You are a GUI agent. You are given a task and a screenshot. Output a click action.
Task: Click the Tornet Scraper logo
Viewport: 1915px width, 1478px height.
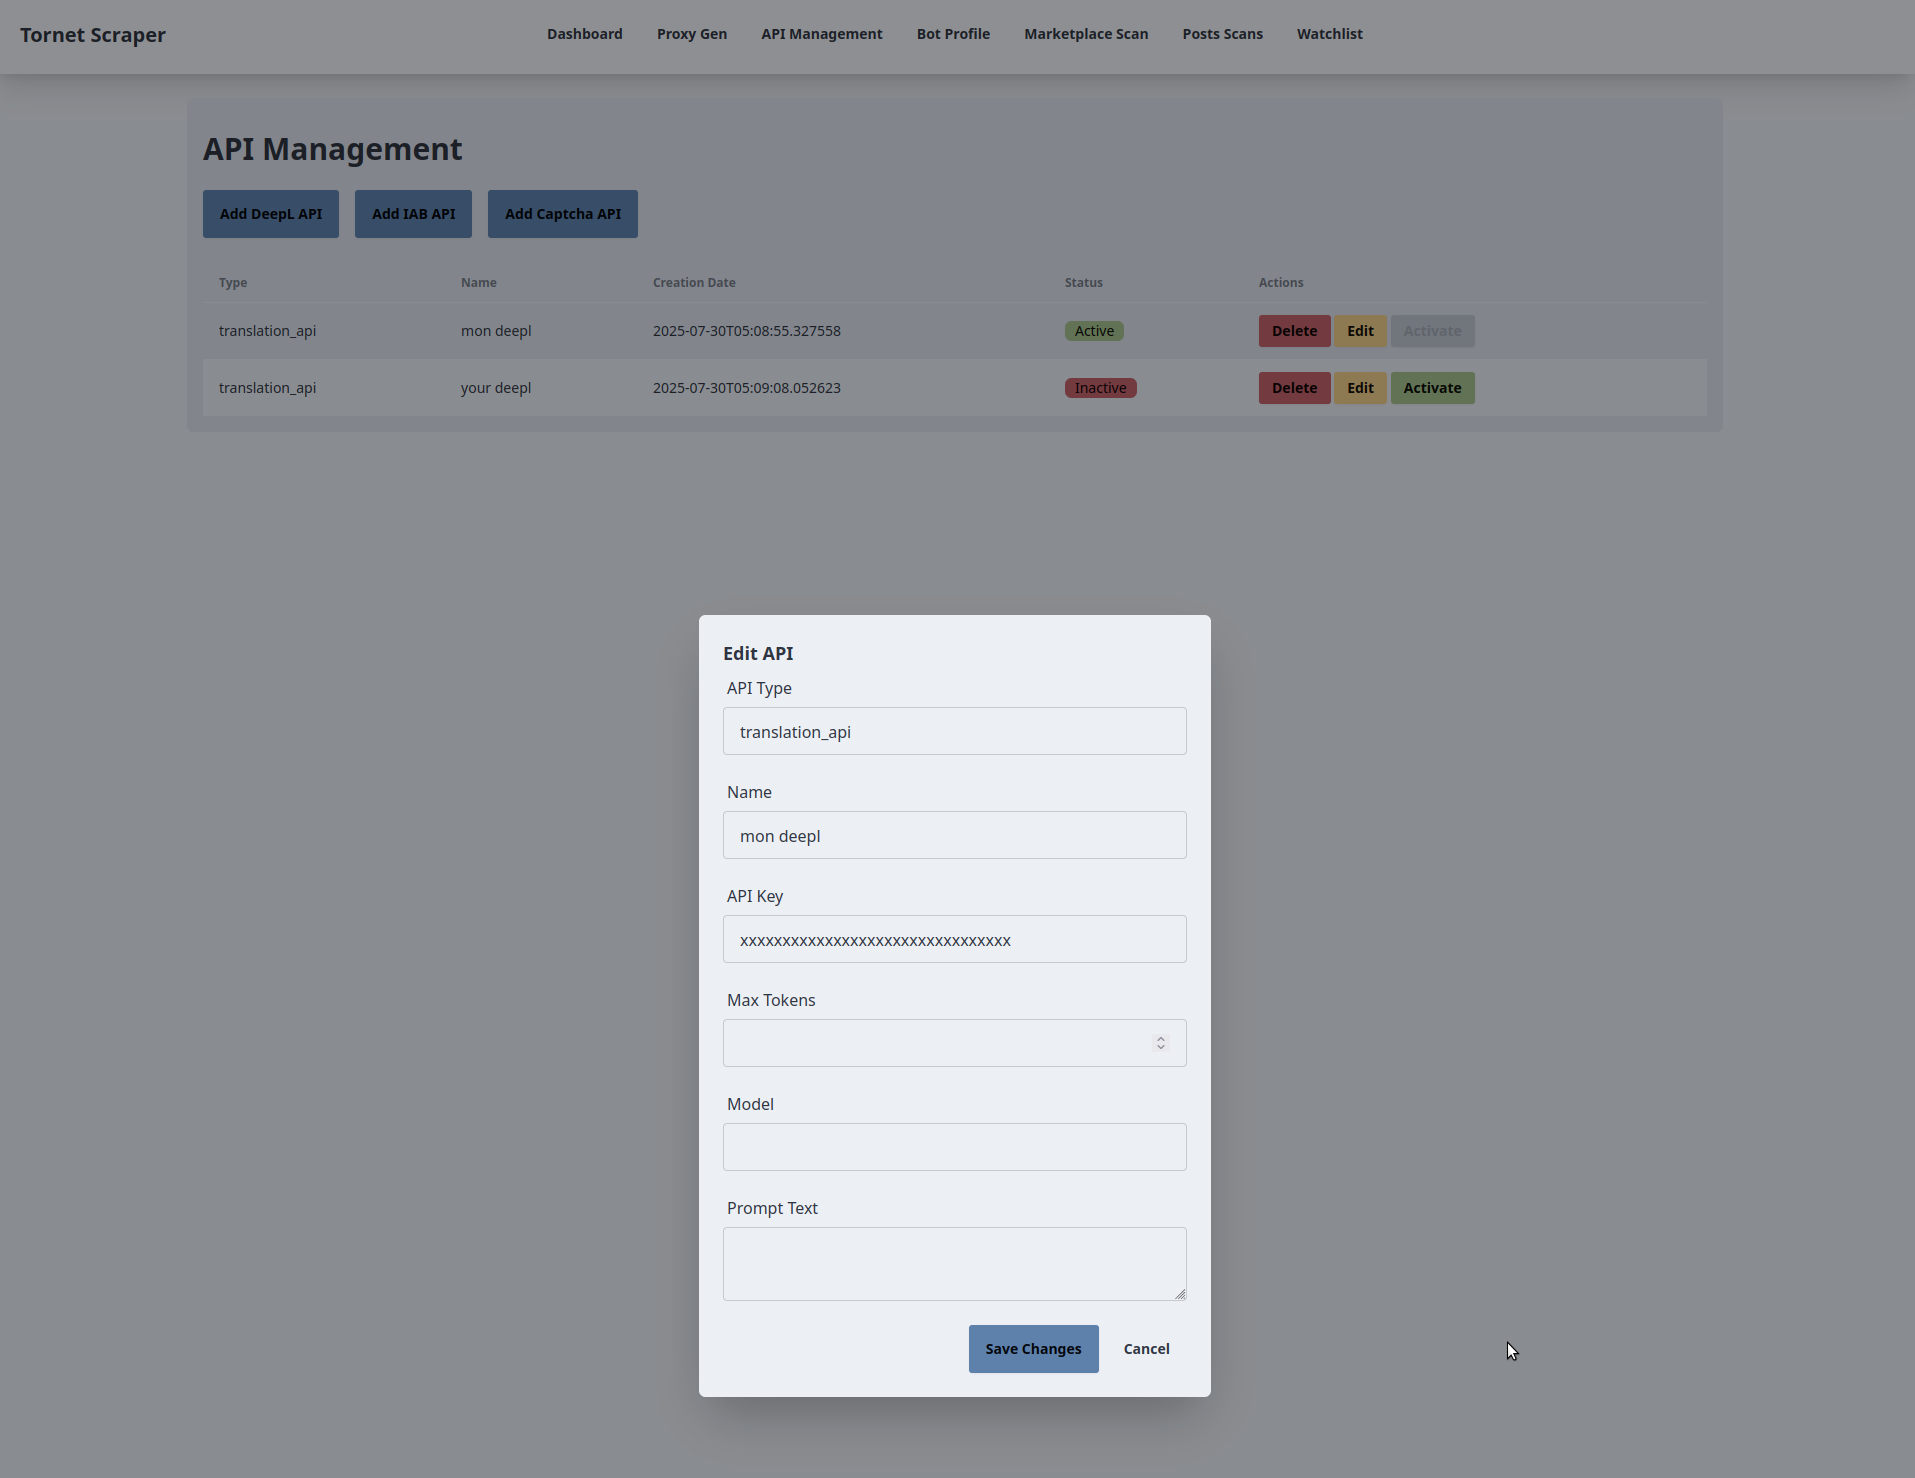92,35
